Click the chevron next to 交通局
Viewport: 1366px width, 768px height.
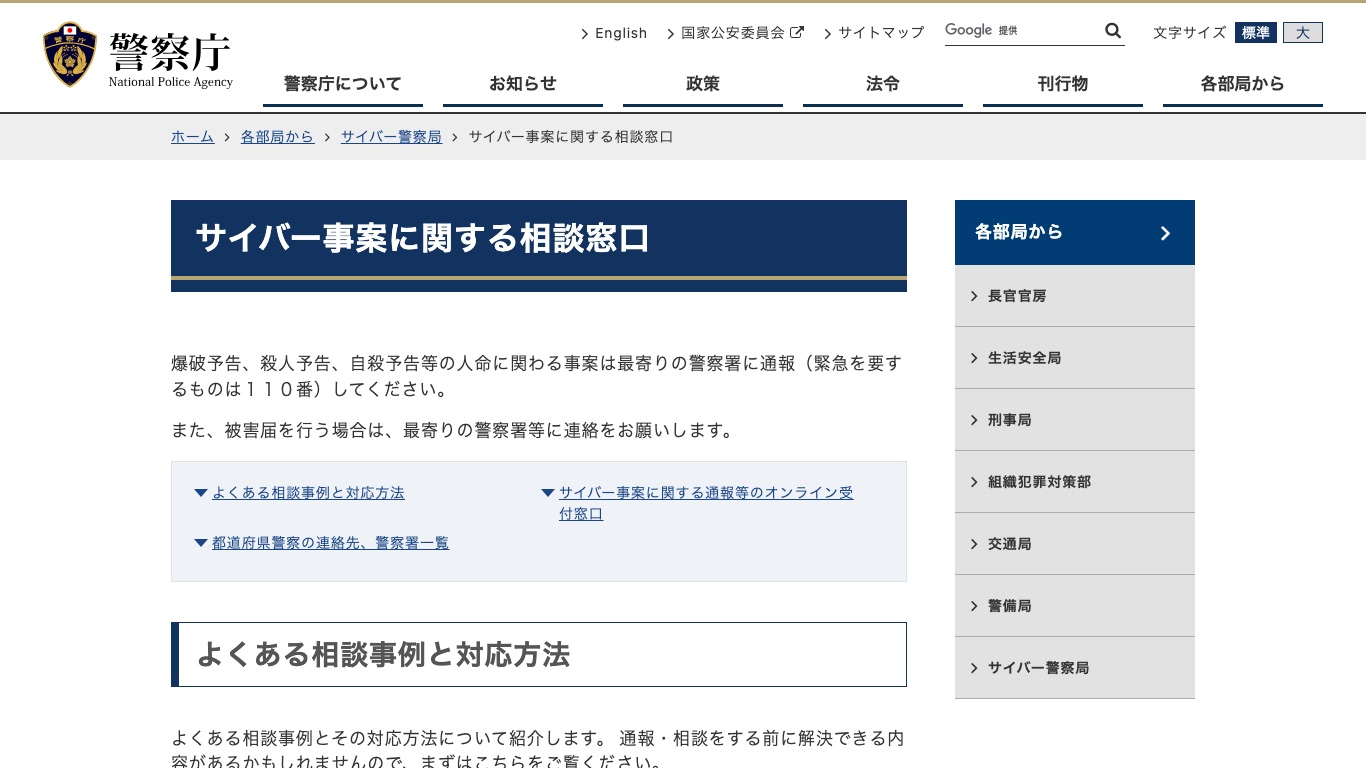[x=974, y=544]
